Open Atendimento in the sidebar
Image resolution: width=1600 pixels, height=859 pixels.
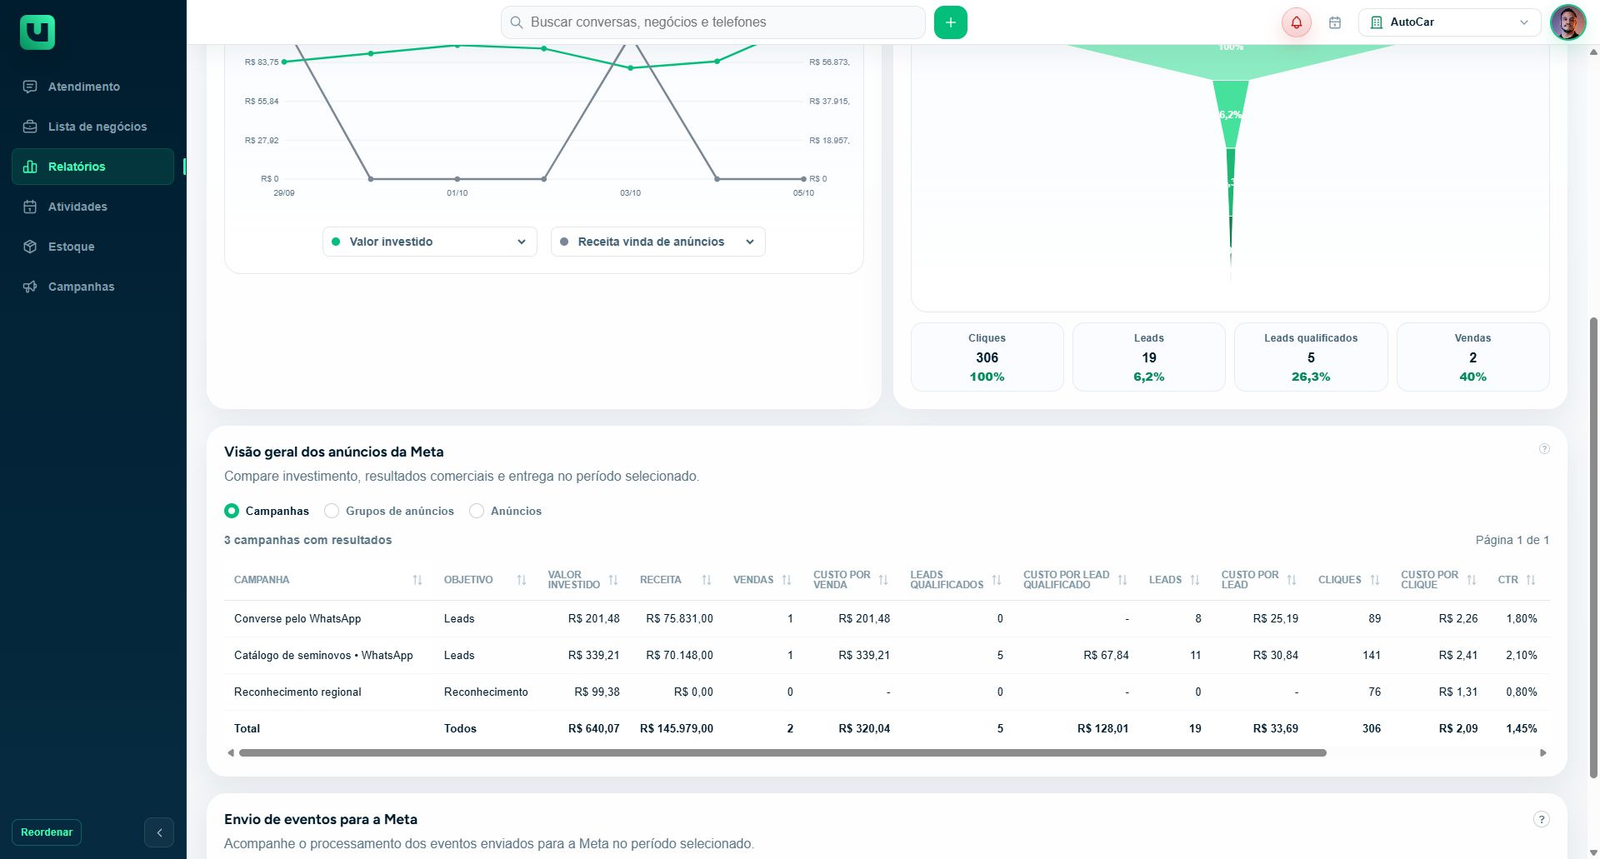[92, 87]
